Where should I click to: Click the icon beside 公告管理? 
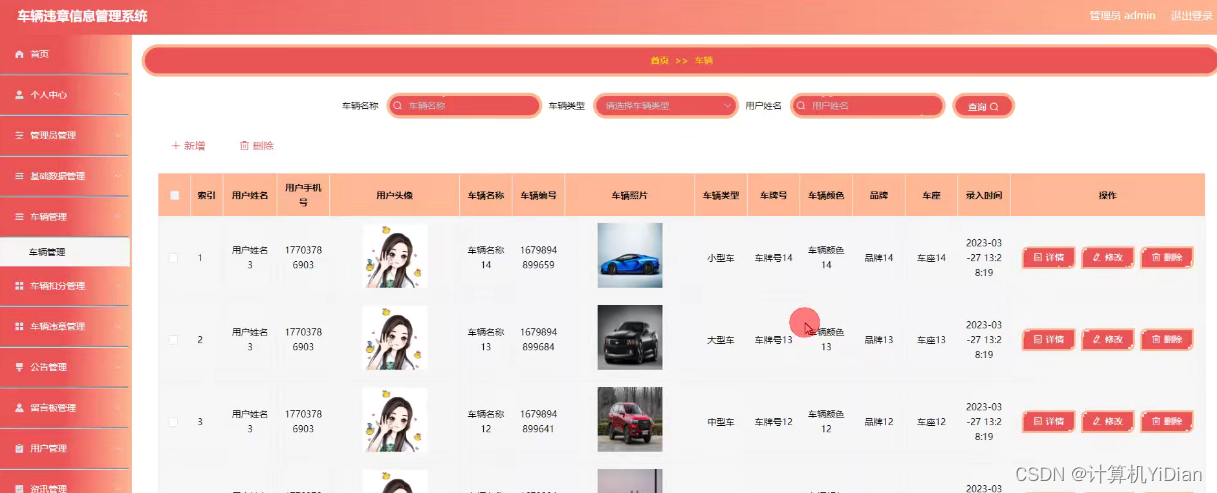click(19, 367)
